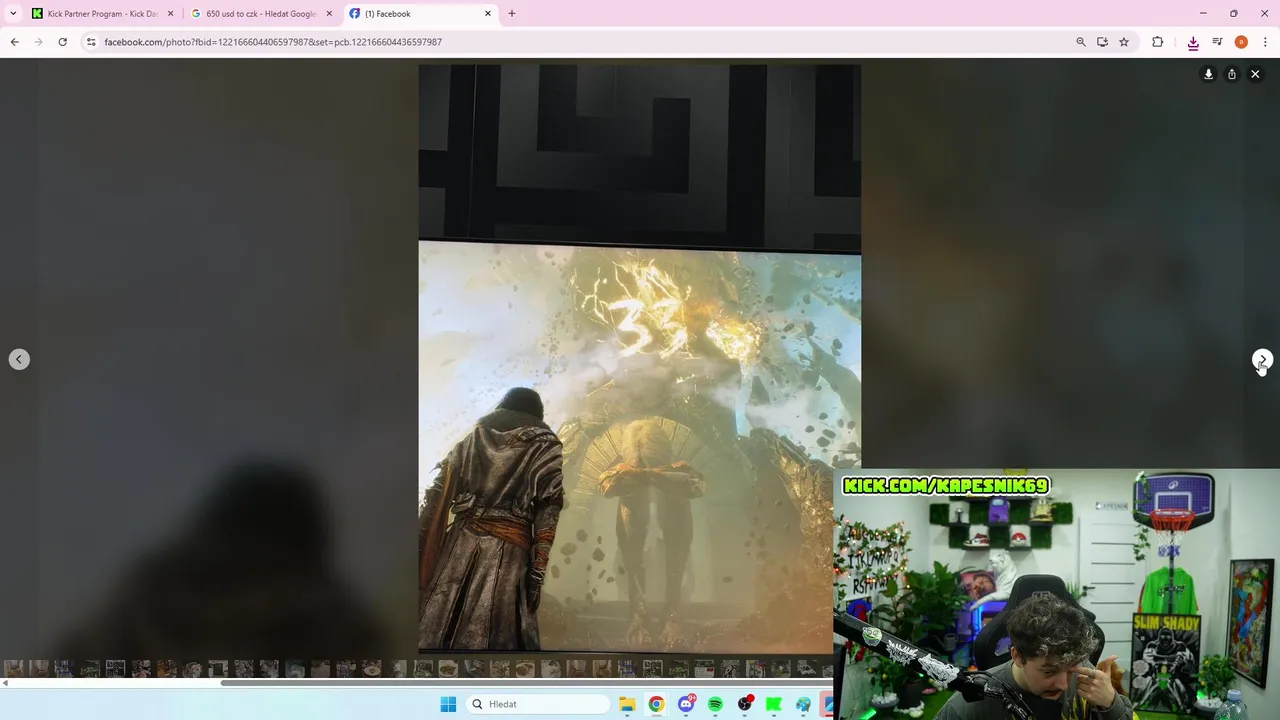Screen dimensions: 1280x720
Task: Open Discord from the taskbar
Action: 686,704
